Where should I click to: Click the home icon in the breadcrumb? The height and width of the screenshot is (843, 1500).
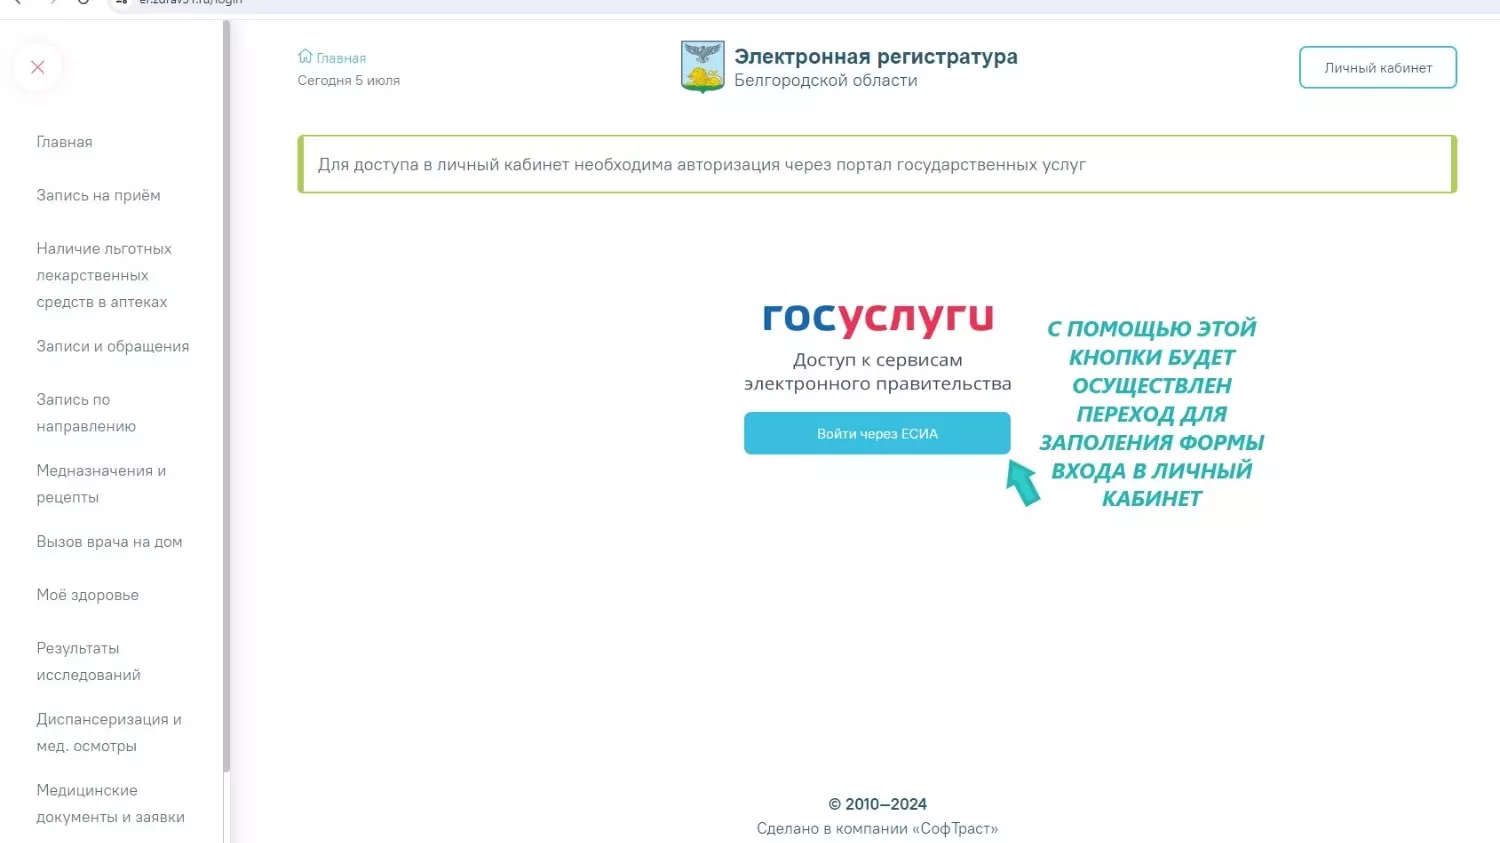click(305, 57)
